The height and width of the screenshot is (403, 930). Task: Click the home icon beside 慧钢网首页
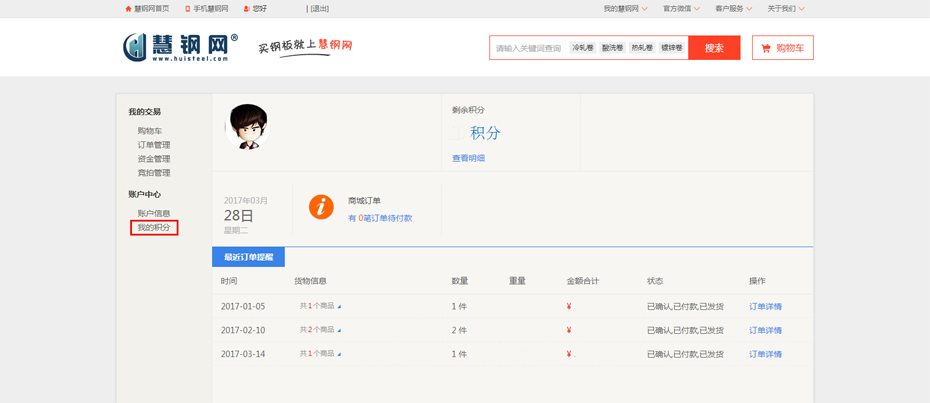pos(128,9)
